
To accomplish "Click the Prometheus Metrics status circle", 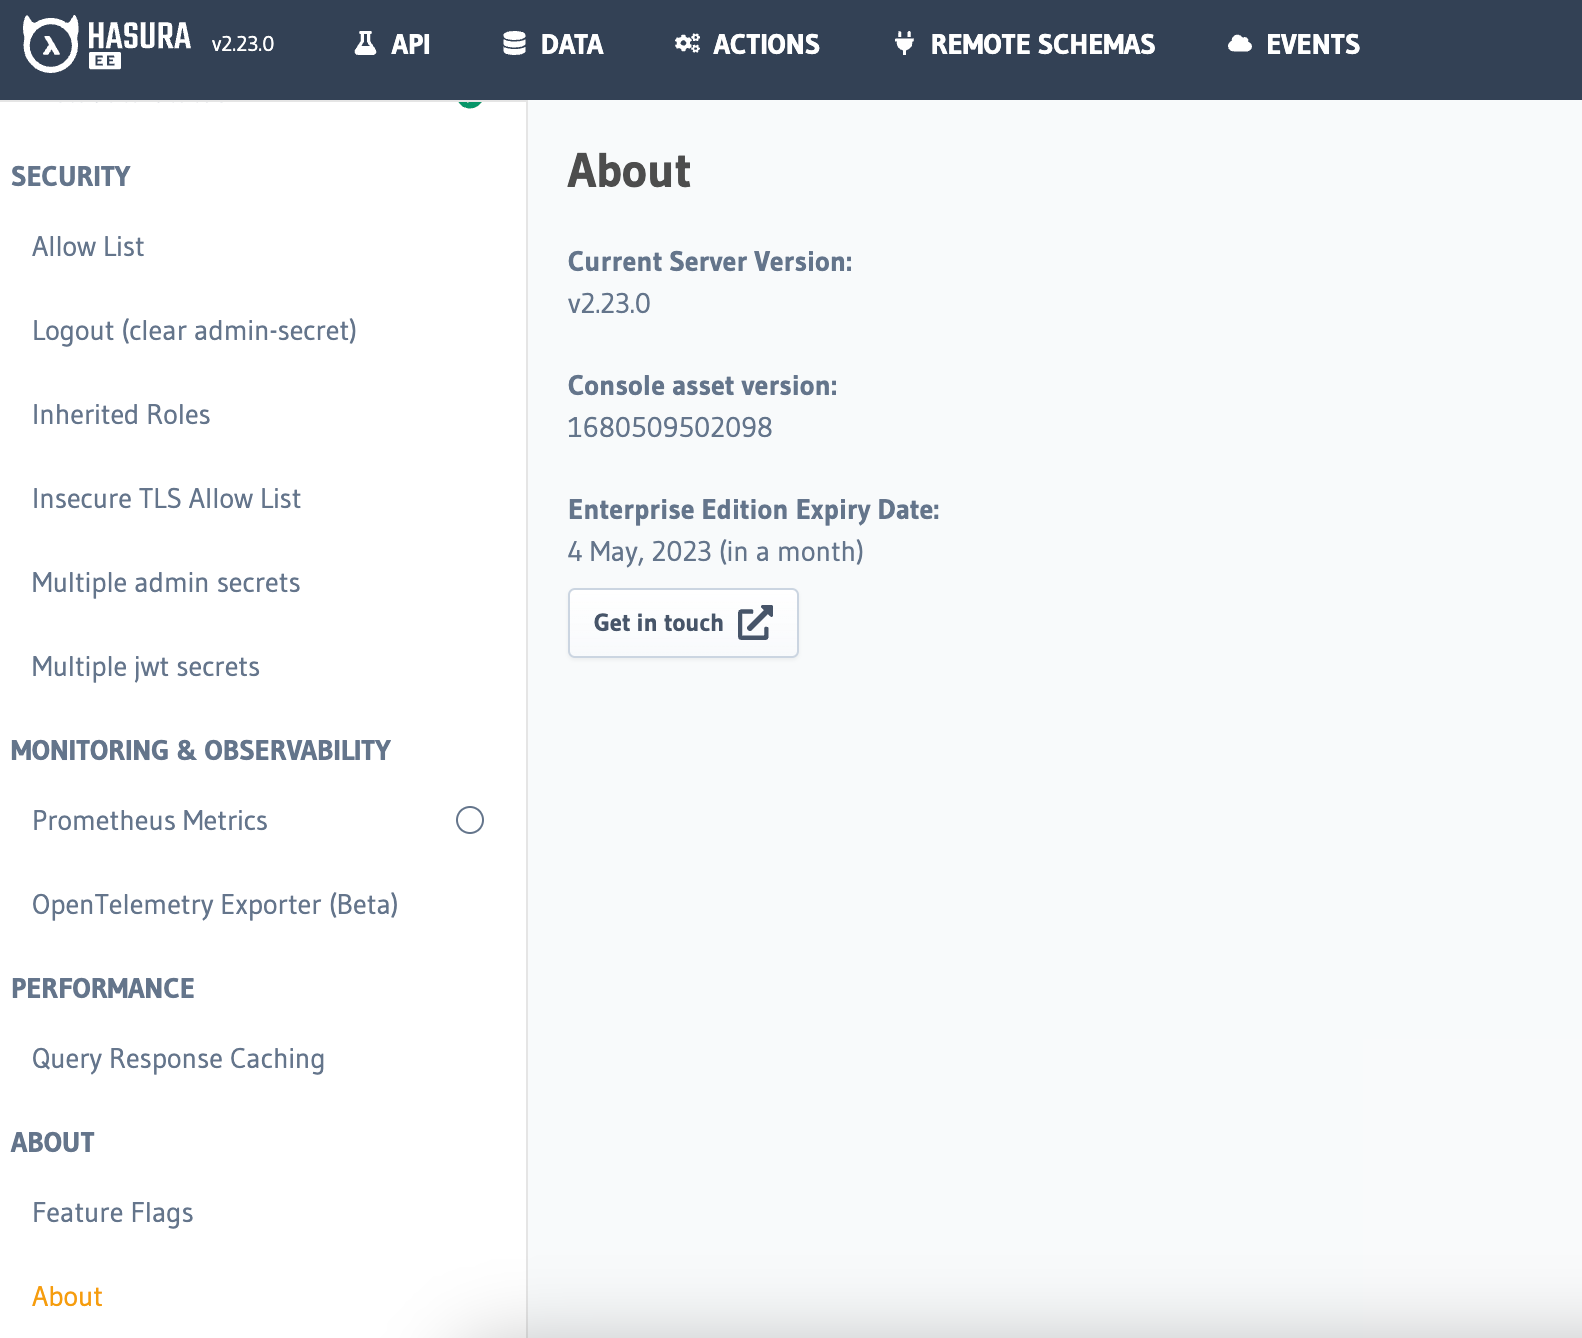I will 470,820.
